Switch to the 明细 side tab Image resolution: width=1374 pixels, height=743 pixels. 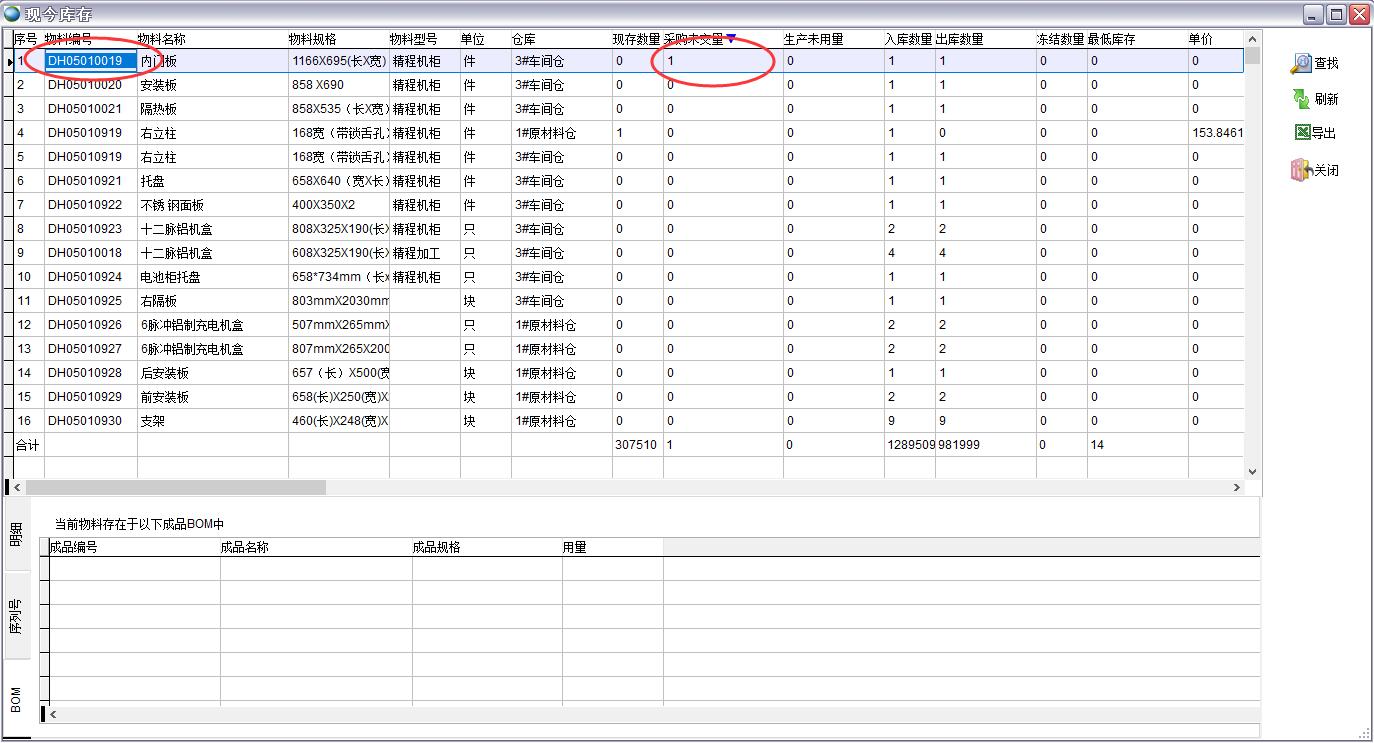point(15,535)
